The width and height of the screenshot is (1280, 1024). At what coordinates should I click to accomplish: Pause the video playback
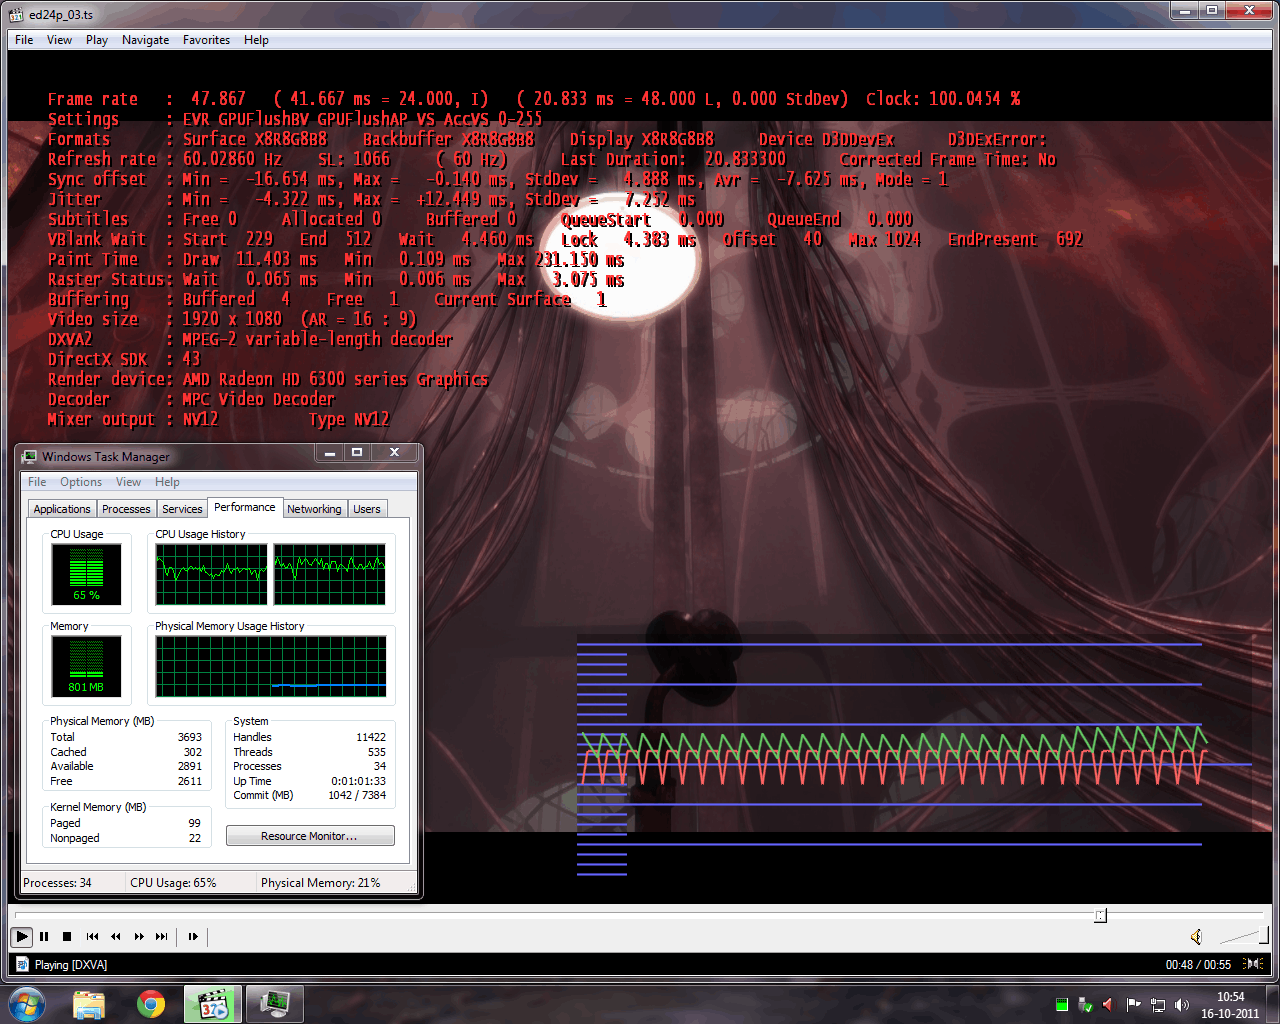click(44, 937)
